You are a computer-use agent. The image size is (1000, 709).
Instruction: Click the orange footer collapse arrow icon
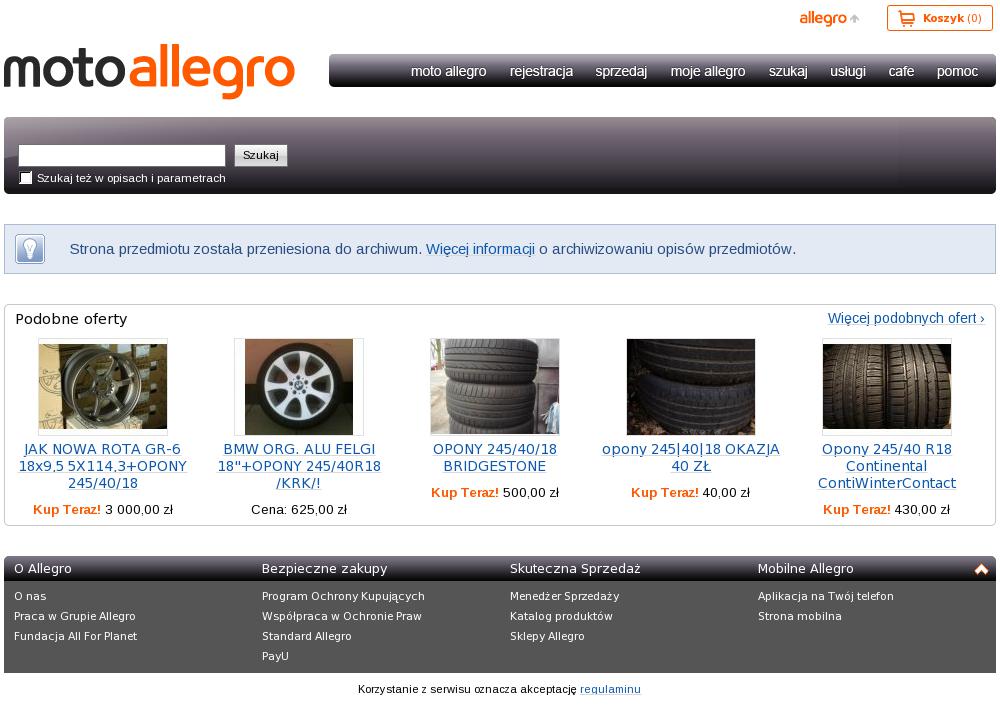(981, 569)
